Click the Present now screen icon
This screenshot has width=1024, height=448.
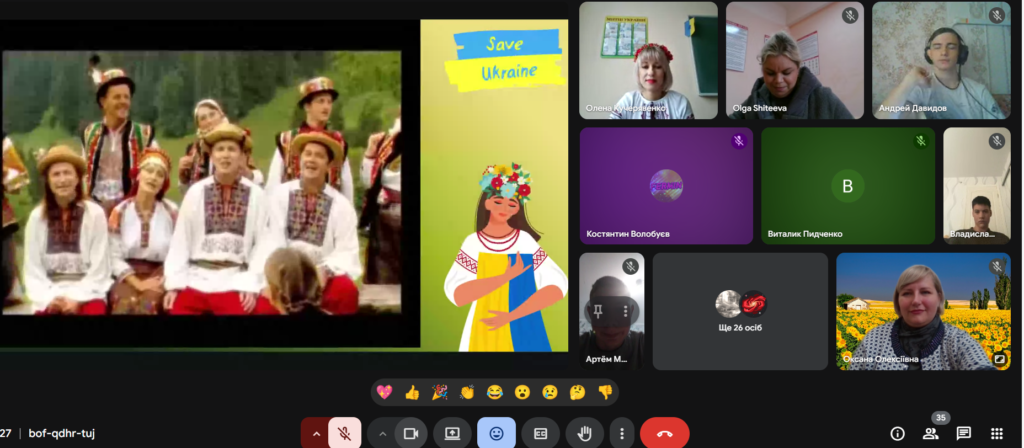coord(452,433)
